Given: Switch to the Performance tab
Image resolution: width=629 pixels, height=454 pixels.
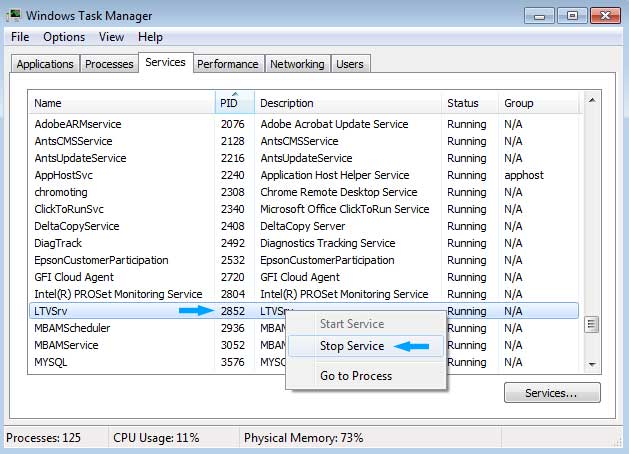Looking at the screenshot, I should click(227, 64).
